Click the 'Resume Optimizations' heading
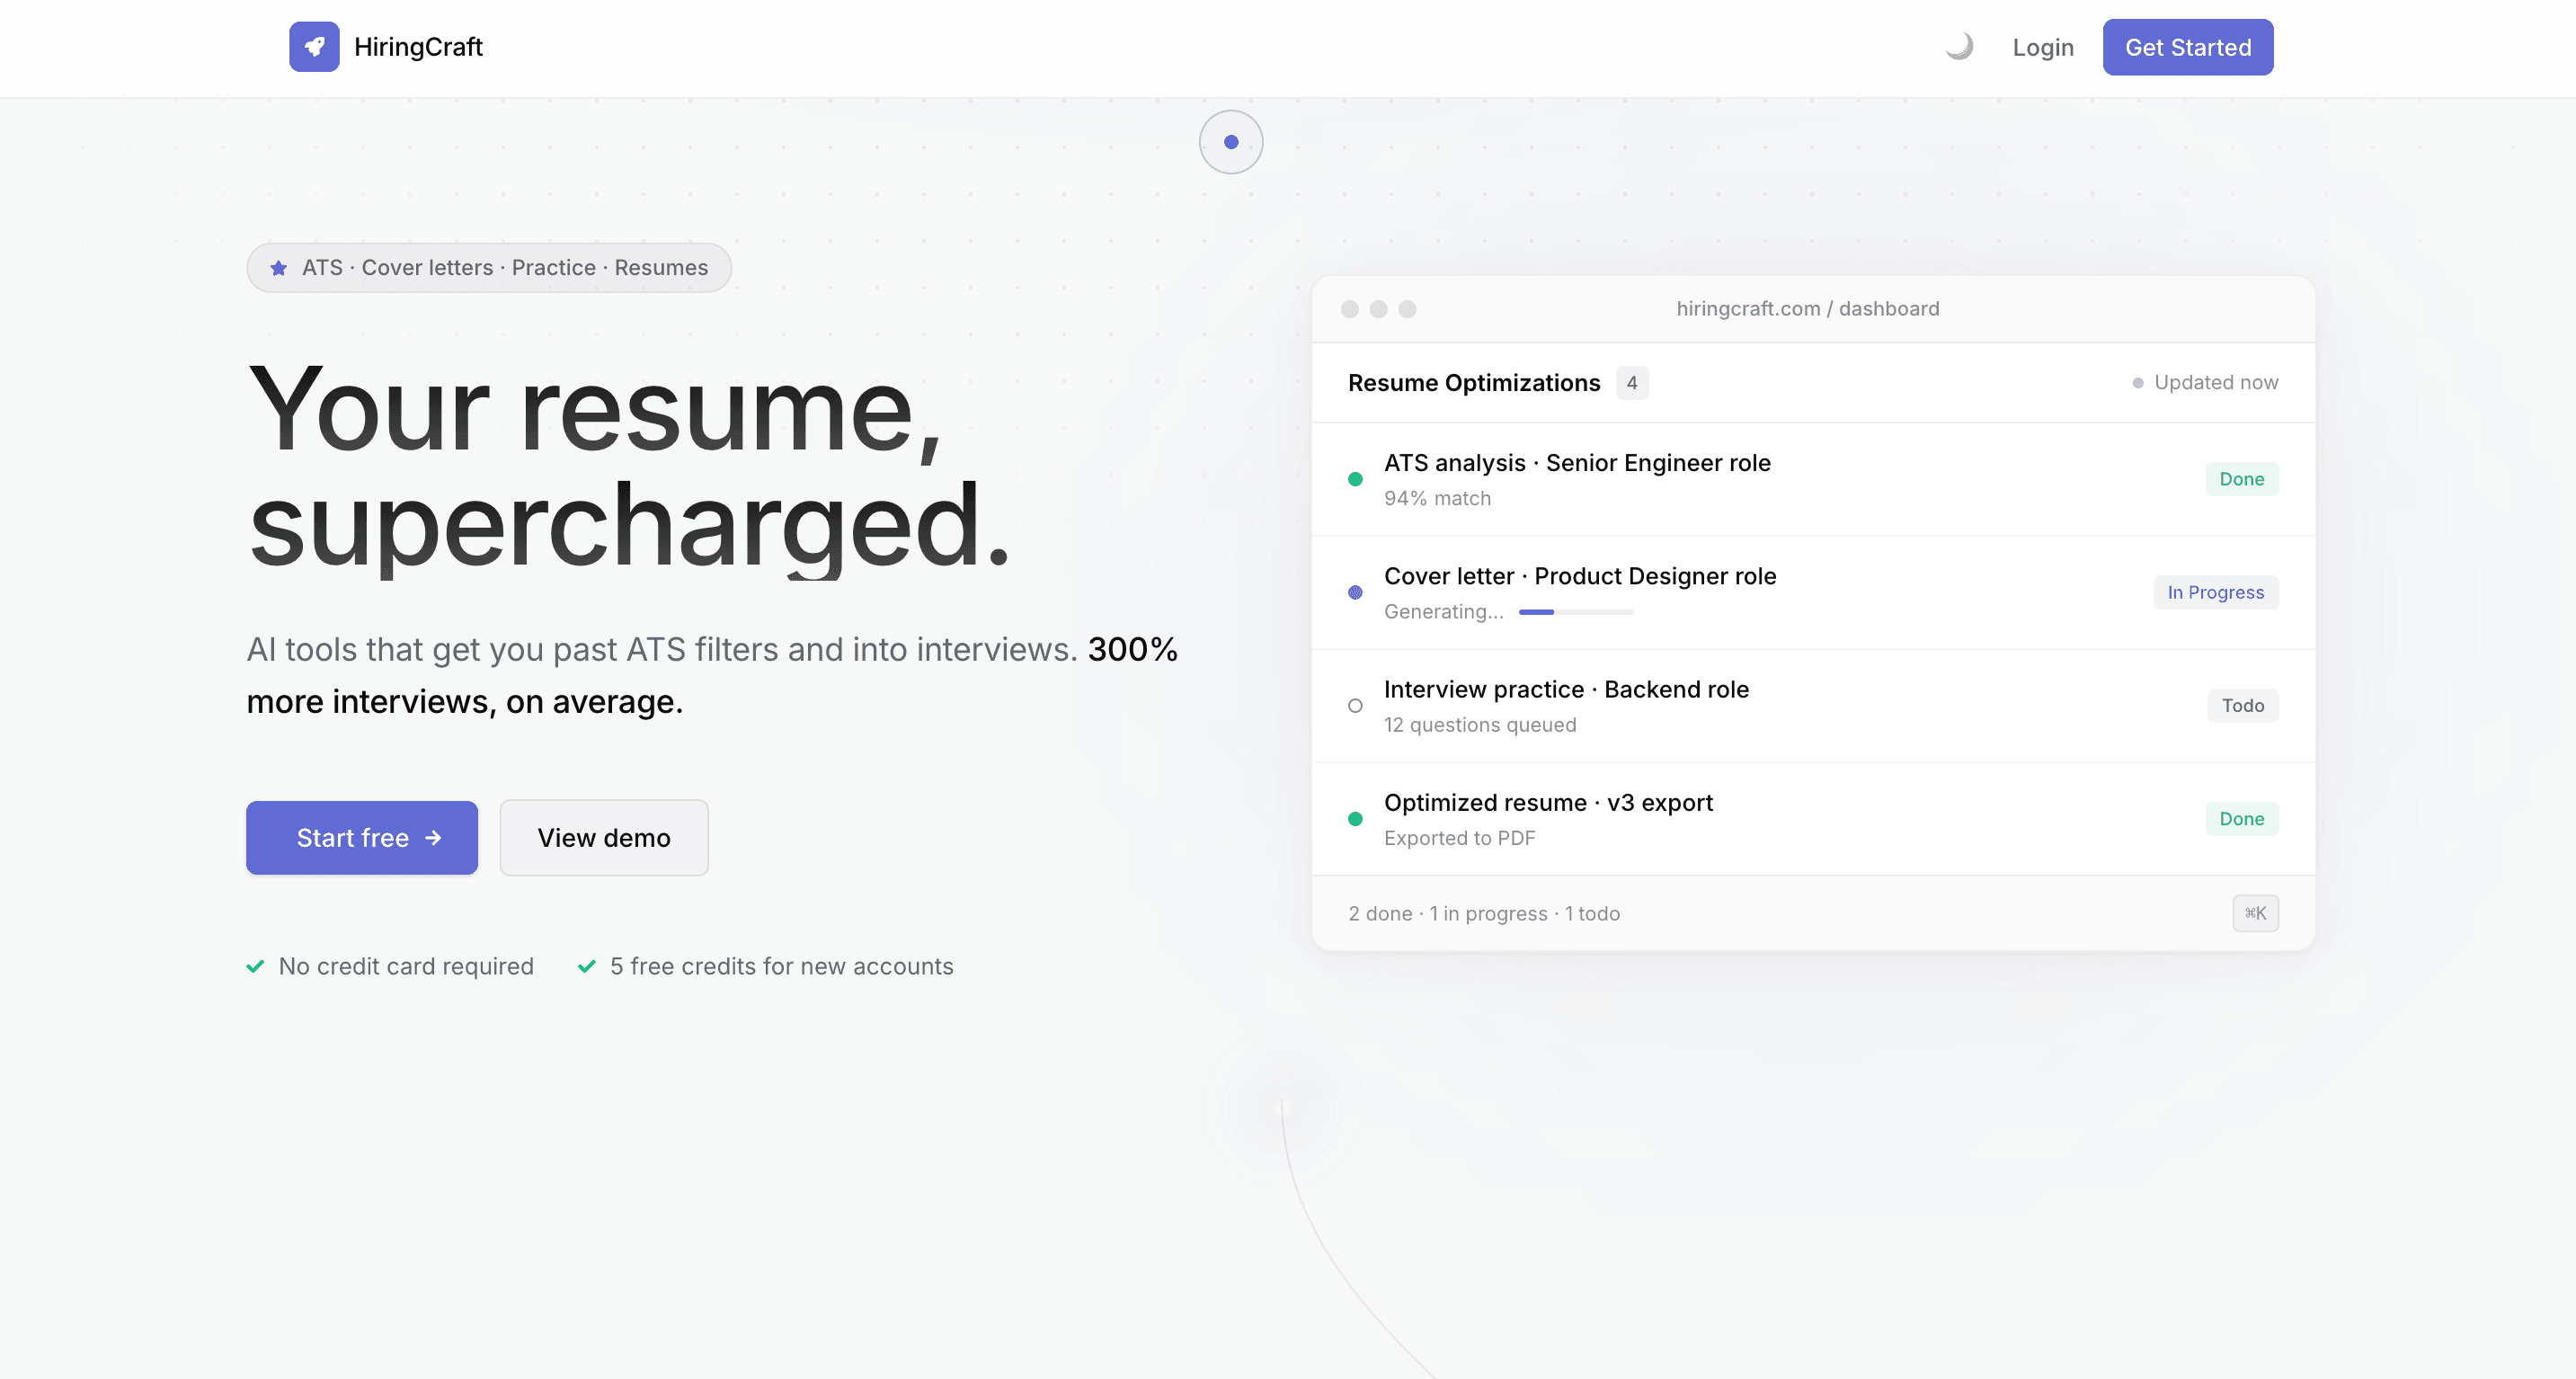This screenshot has width=2576, height=1379. 1474,383
